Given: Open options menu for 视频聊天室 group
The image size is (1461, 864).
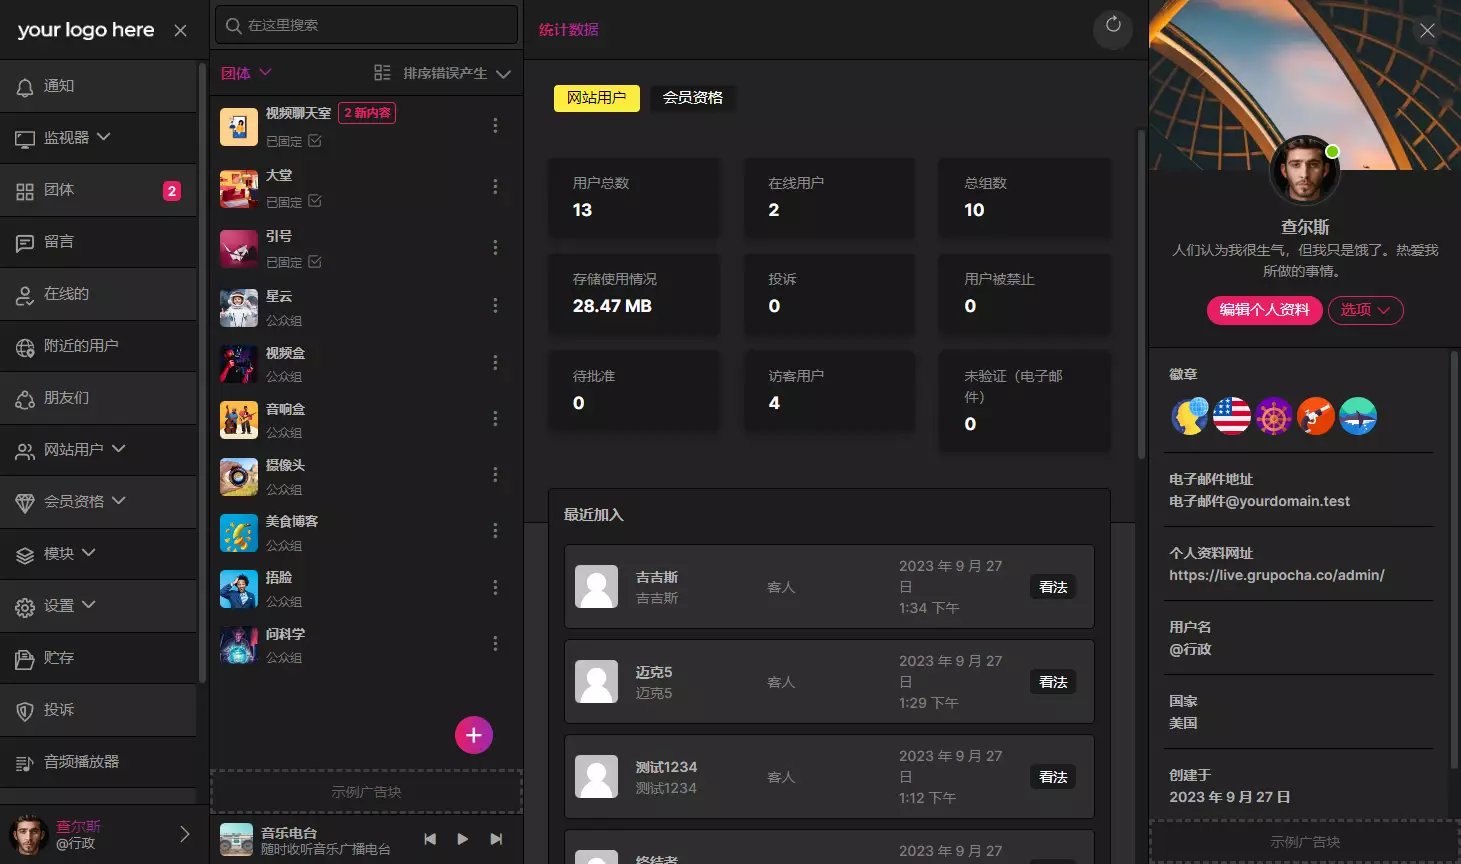Looking at the screenshot, I should (495, 125).
